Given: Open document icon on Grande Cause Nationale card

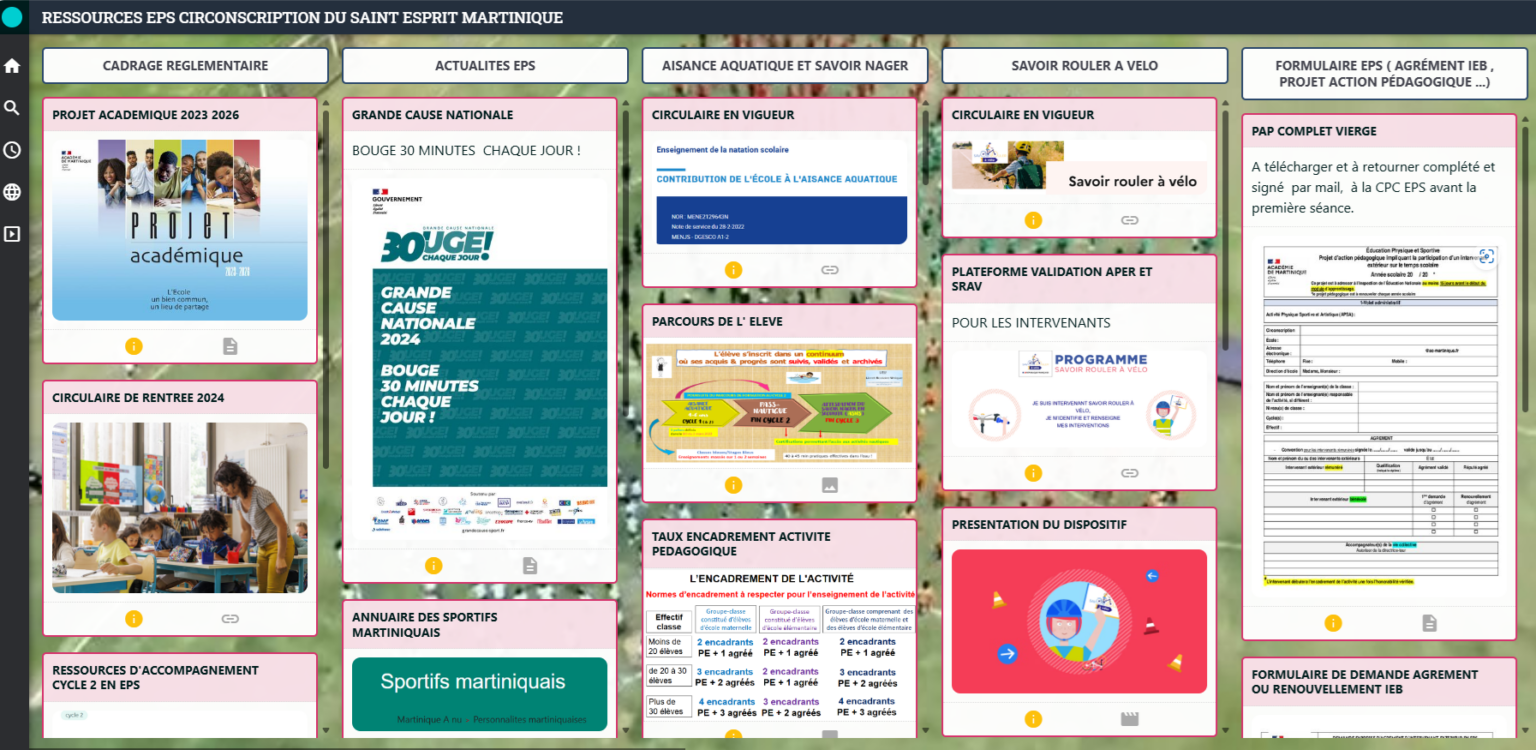Looking at the screenshot, I should click(530, 566).
